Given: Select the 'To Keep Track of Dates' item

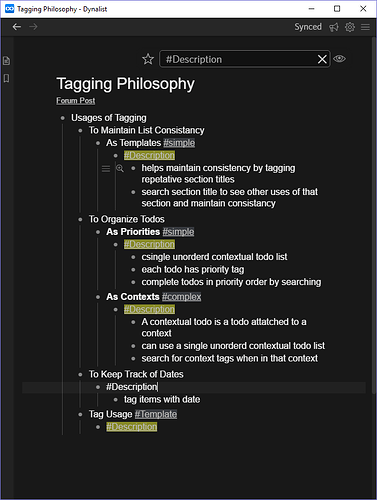Looking at the screenshot, I should 136,374.
